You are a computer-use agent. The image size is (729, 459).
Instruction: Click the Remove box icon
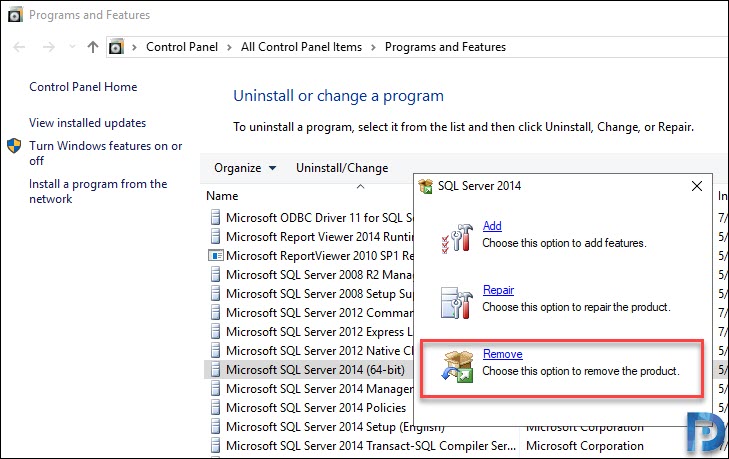pos(457,367)
